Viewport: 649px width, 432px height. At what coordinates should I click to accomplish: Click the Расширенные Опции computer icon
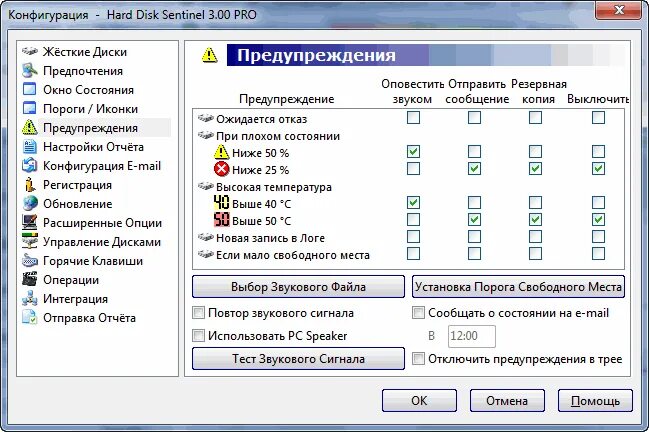[x=30, y=223]
